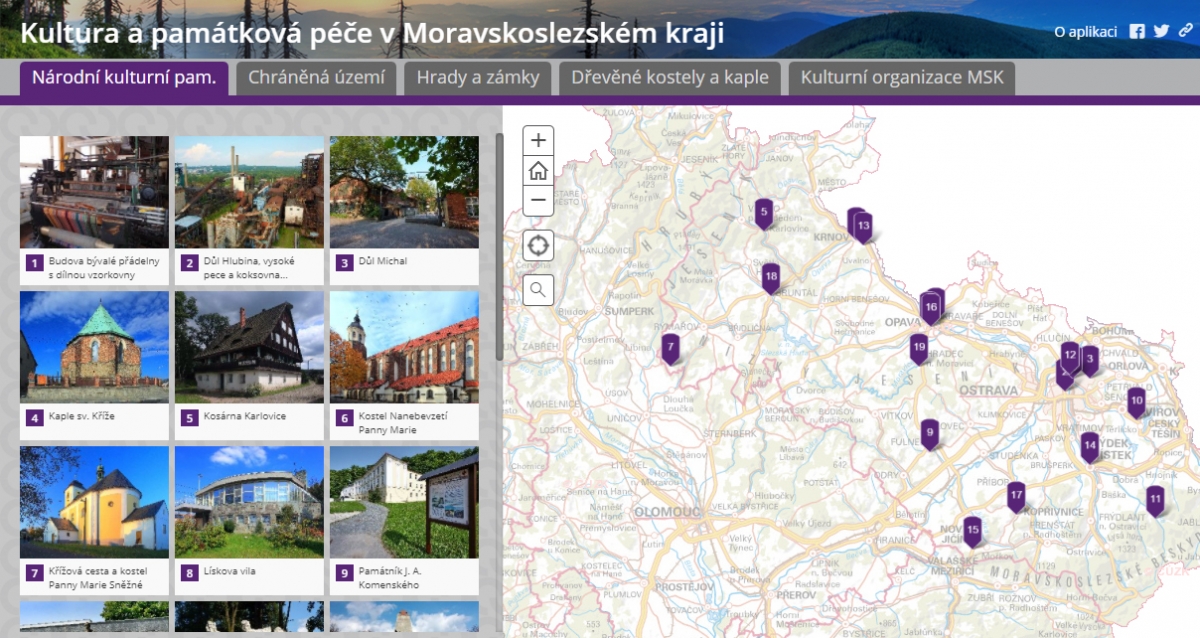Select map marker 14
Screen dimensions: 1200x638
click(1090, 446)
